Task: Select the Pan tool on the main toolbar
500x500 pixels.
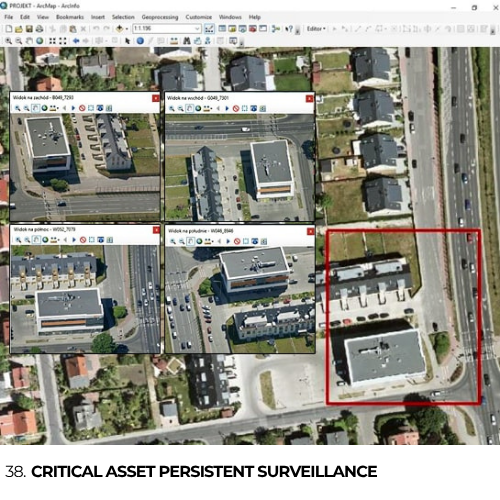Action: click(x=29, y=41)
